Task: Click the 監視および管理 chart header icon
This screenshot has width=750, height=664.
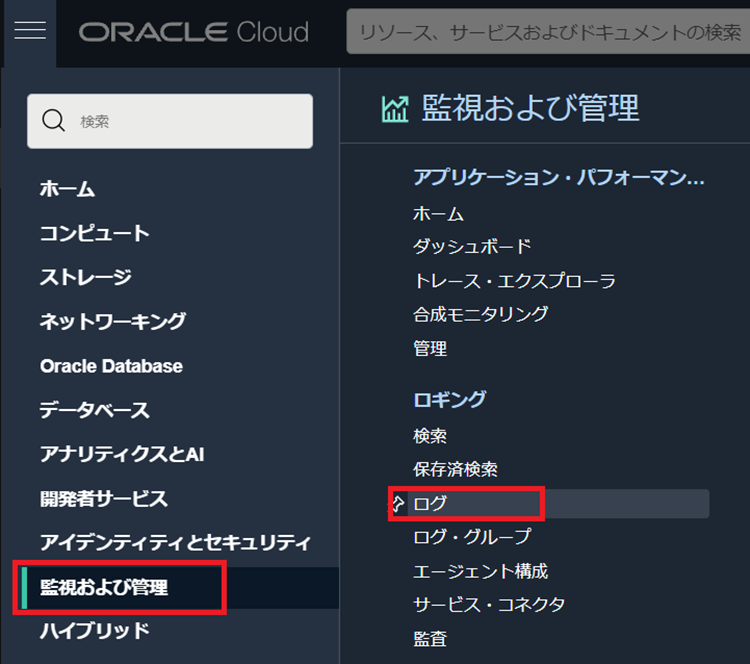Action: coord(395,109)
